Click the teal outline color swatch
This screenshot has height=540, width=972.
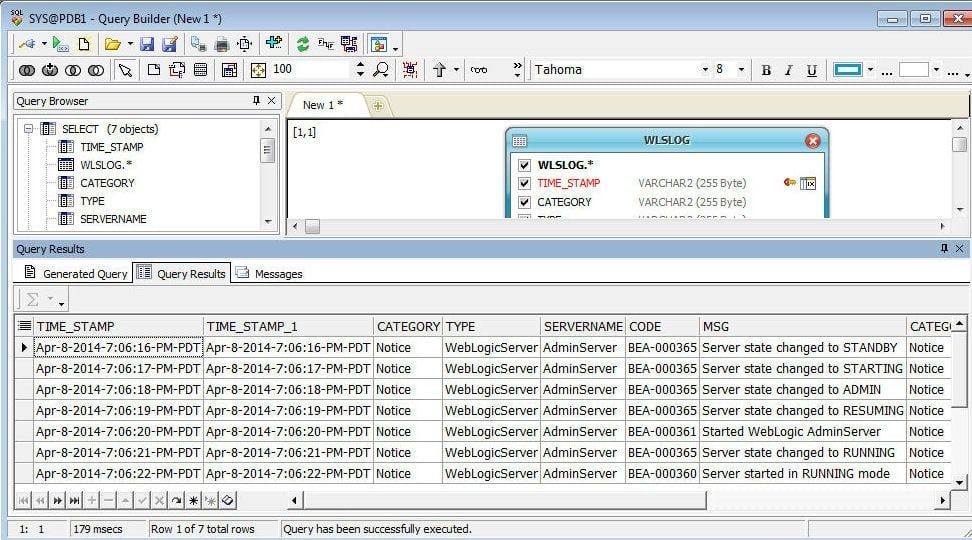[x=847, y=69]
